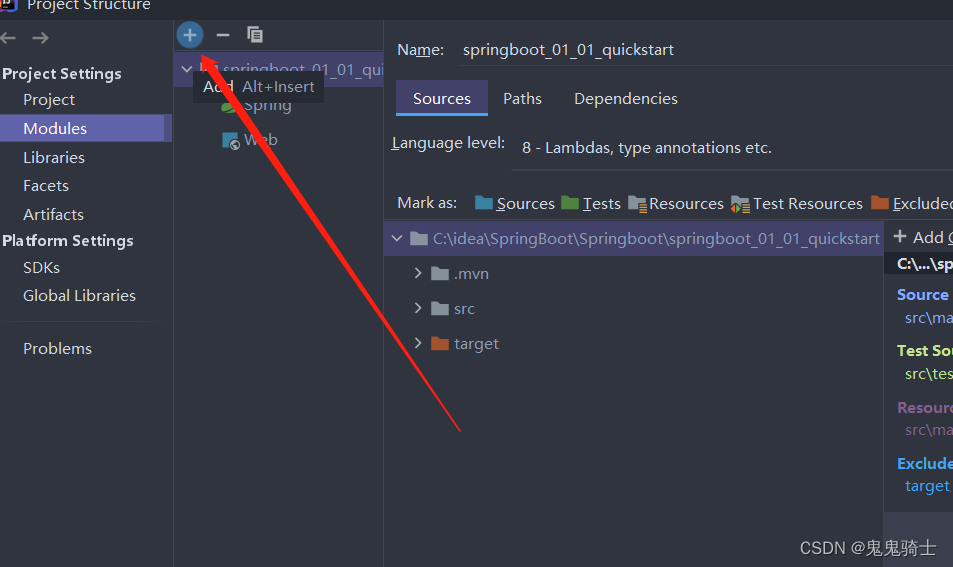
Task: Click the Mark as Resources label
Action: (x=686, y=204)
